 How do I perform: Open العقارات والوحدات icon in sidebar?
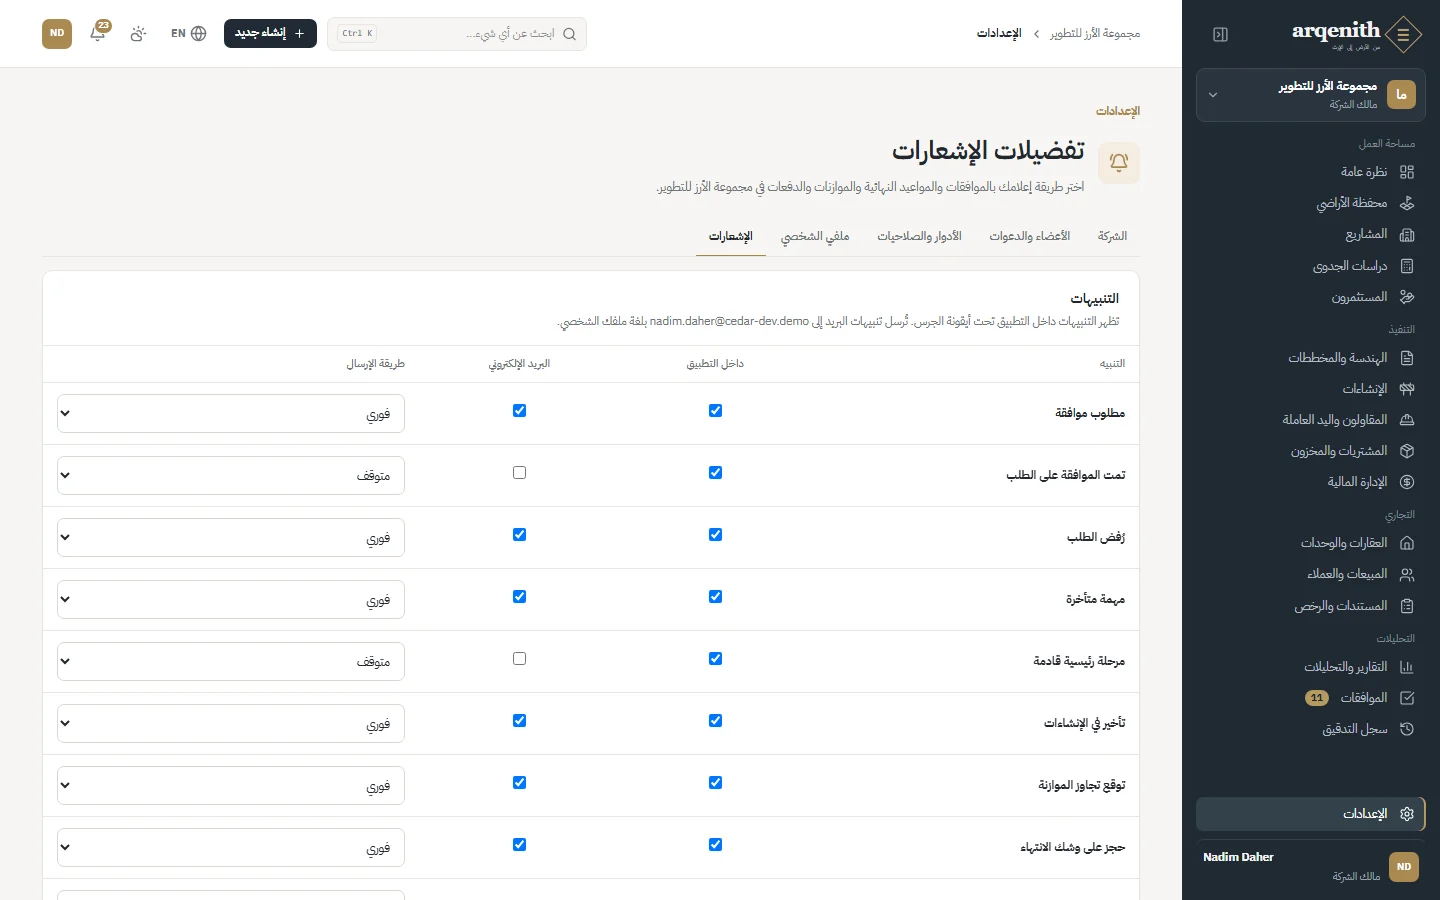coord(1407,543)
